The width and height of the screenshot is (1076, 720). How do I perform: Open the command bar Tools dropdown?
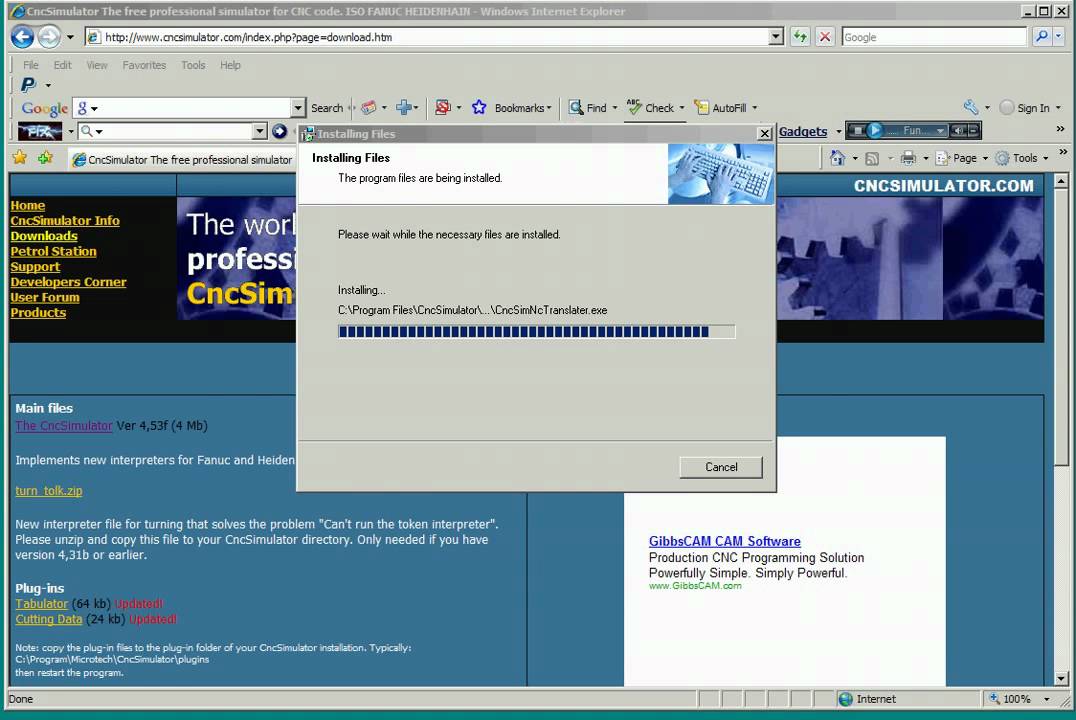(1046, 159)
